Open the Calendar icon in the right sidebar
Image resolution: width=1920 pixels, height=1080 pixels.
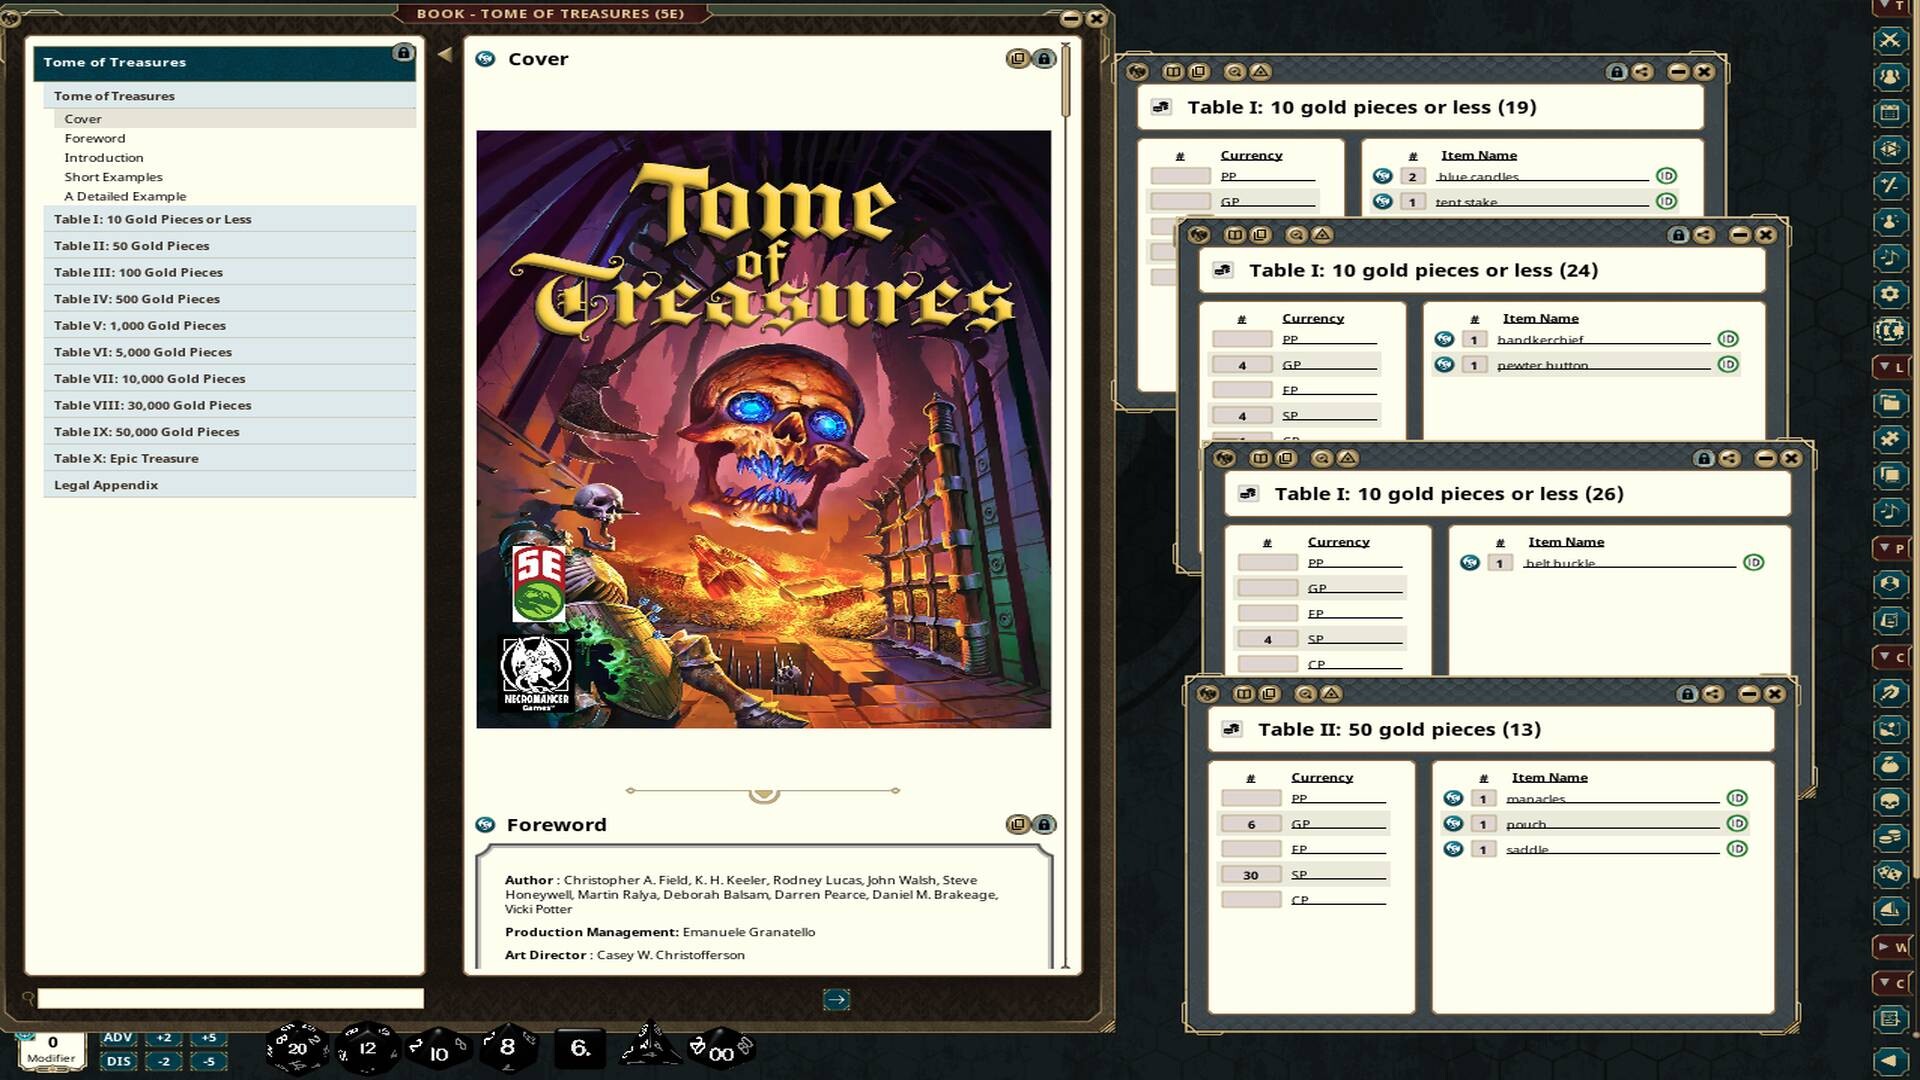tap(1890, 112)
